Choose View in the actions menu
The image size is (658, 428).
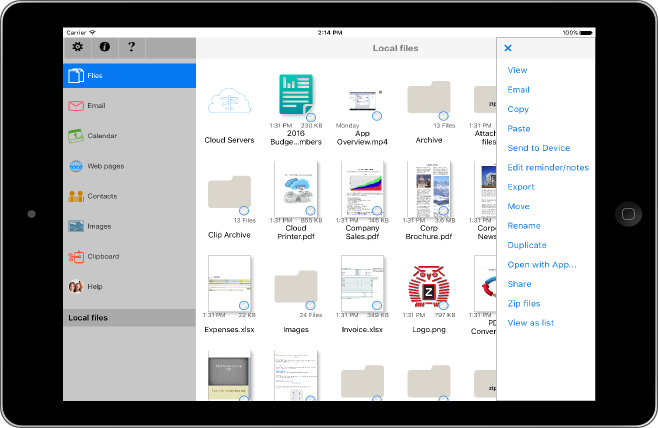click(x=517, y=70)
